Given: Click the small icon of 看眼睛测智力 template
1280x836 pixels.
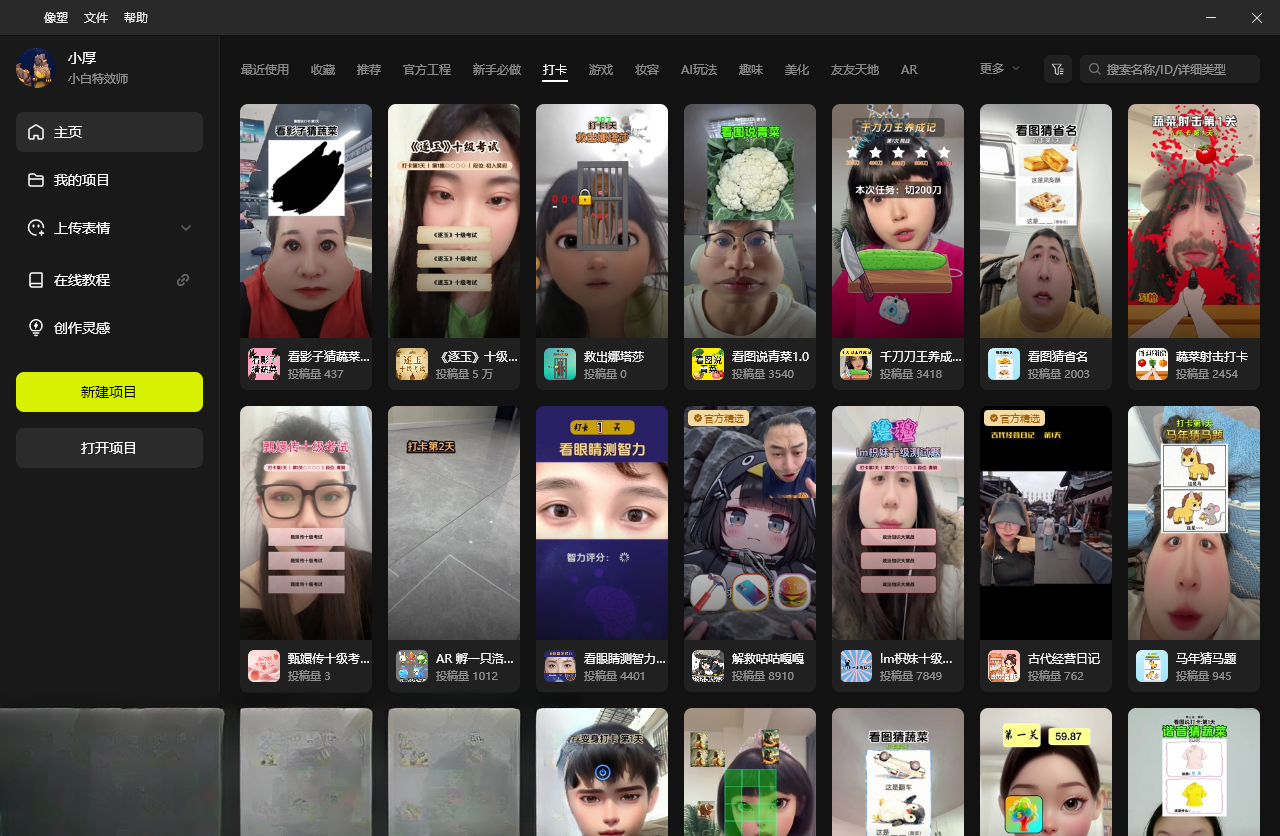Looking at the screenshot, I should (x=560, y=666).
